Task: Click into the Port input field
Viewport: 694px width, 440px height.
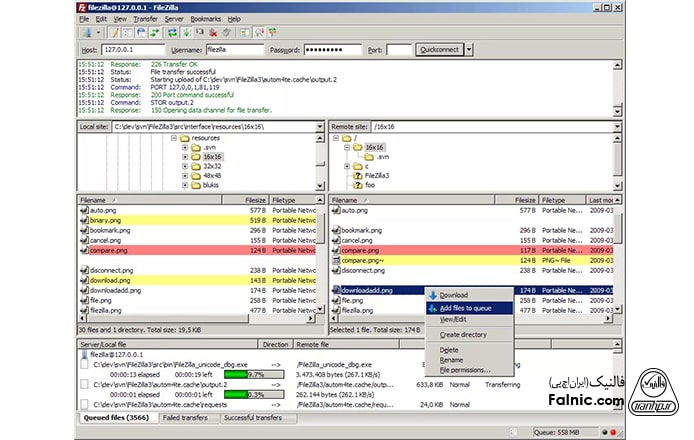Action: [x=399, y=49]
